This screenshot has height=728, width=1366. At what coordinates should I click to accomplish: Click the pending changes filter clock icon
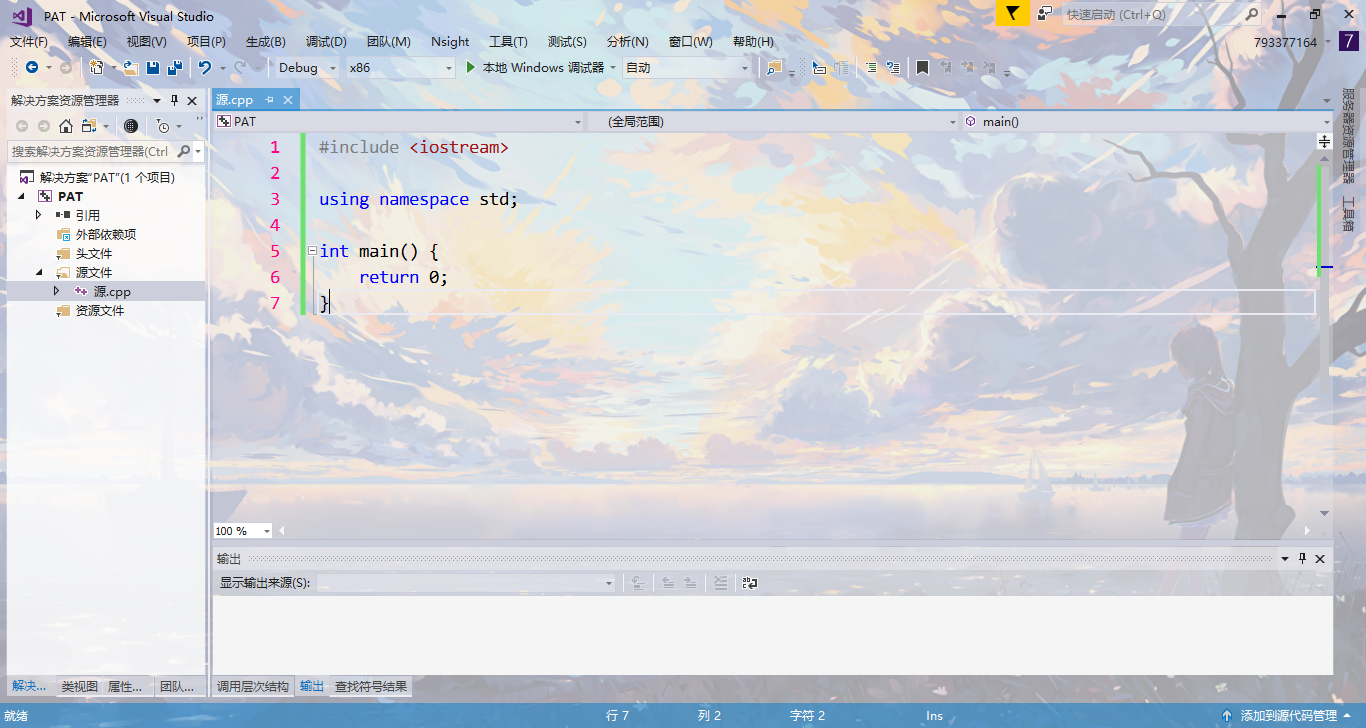(x=163, y=126)
